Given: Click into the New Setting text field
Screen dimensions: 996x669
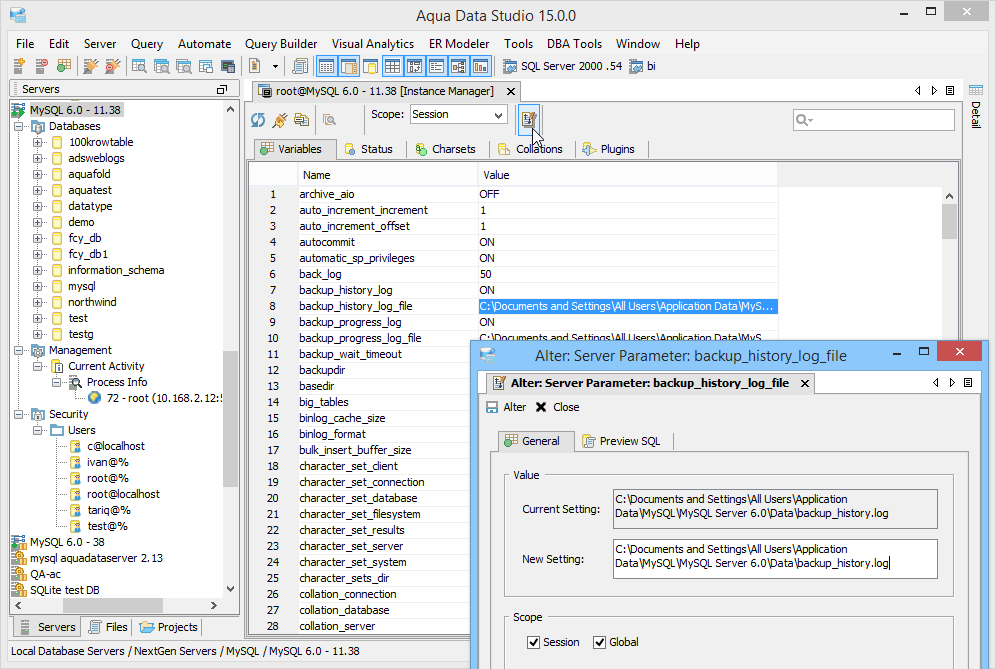Looking at the screenshot, I should pos(775,559).
